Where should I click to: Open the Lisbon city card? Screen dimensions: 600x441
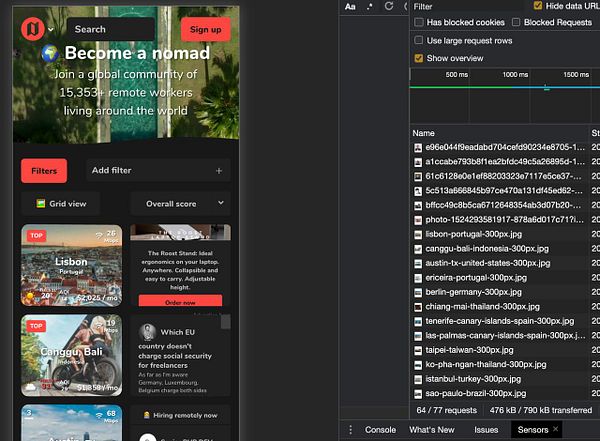[71, 264]
